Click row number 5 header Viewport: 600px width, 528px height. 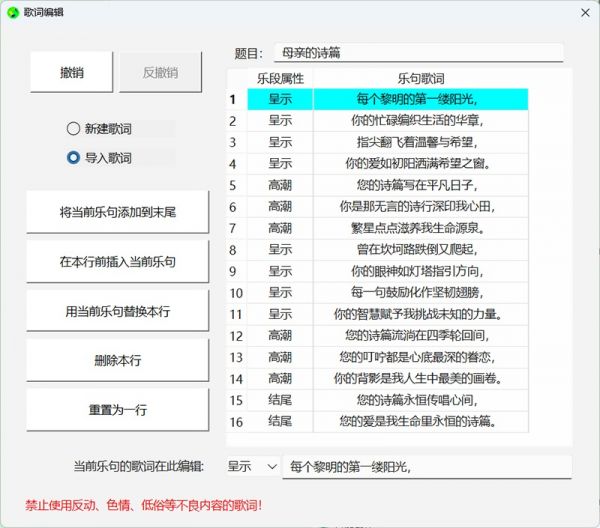[x=237, y=185]
